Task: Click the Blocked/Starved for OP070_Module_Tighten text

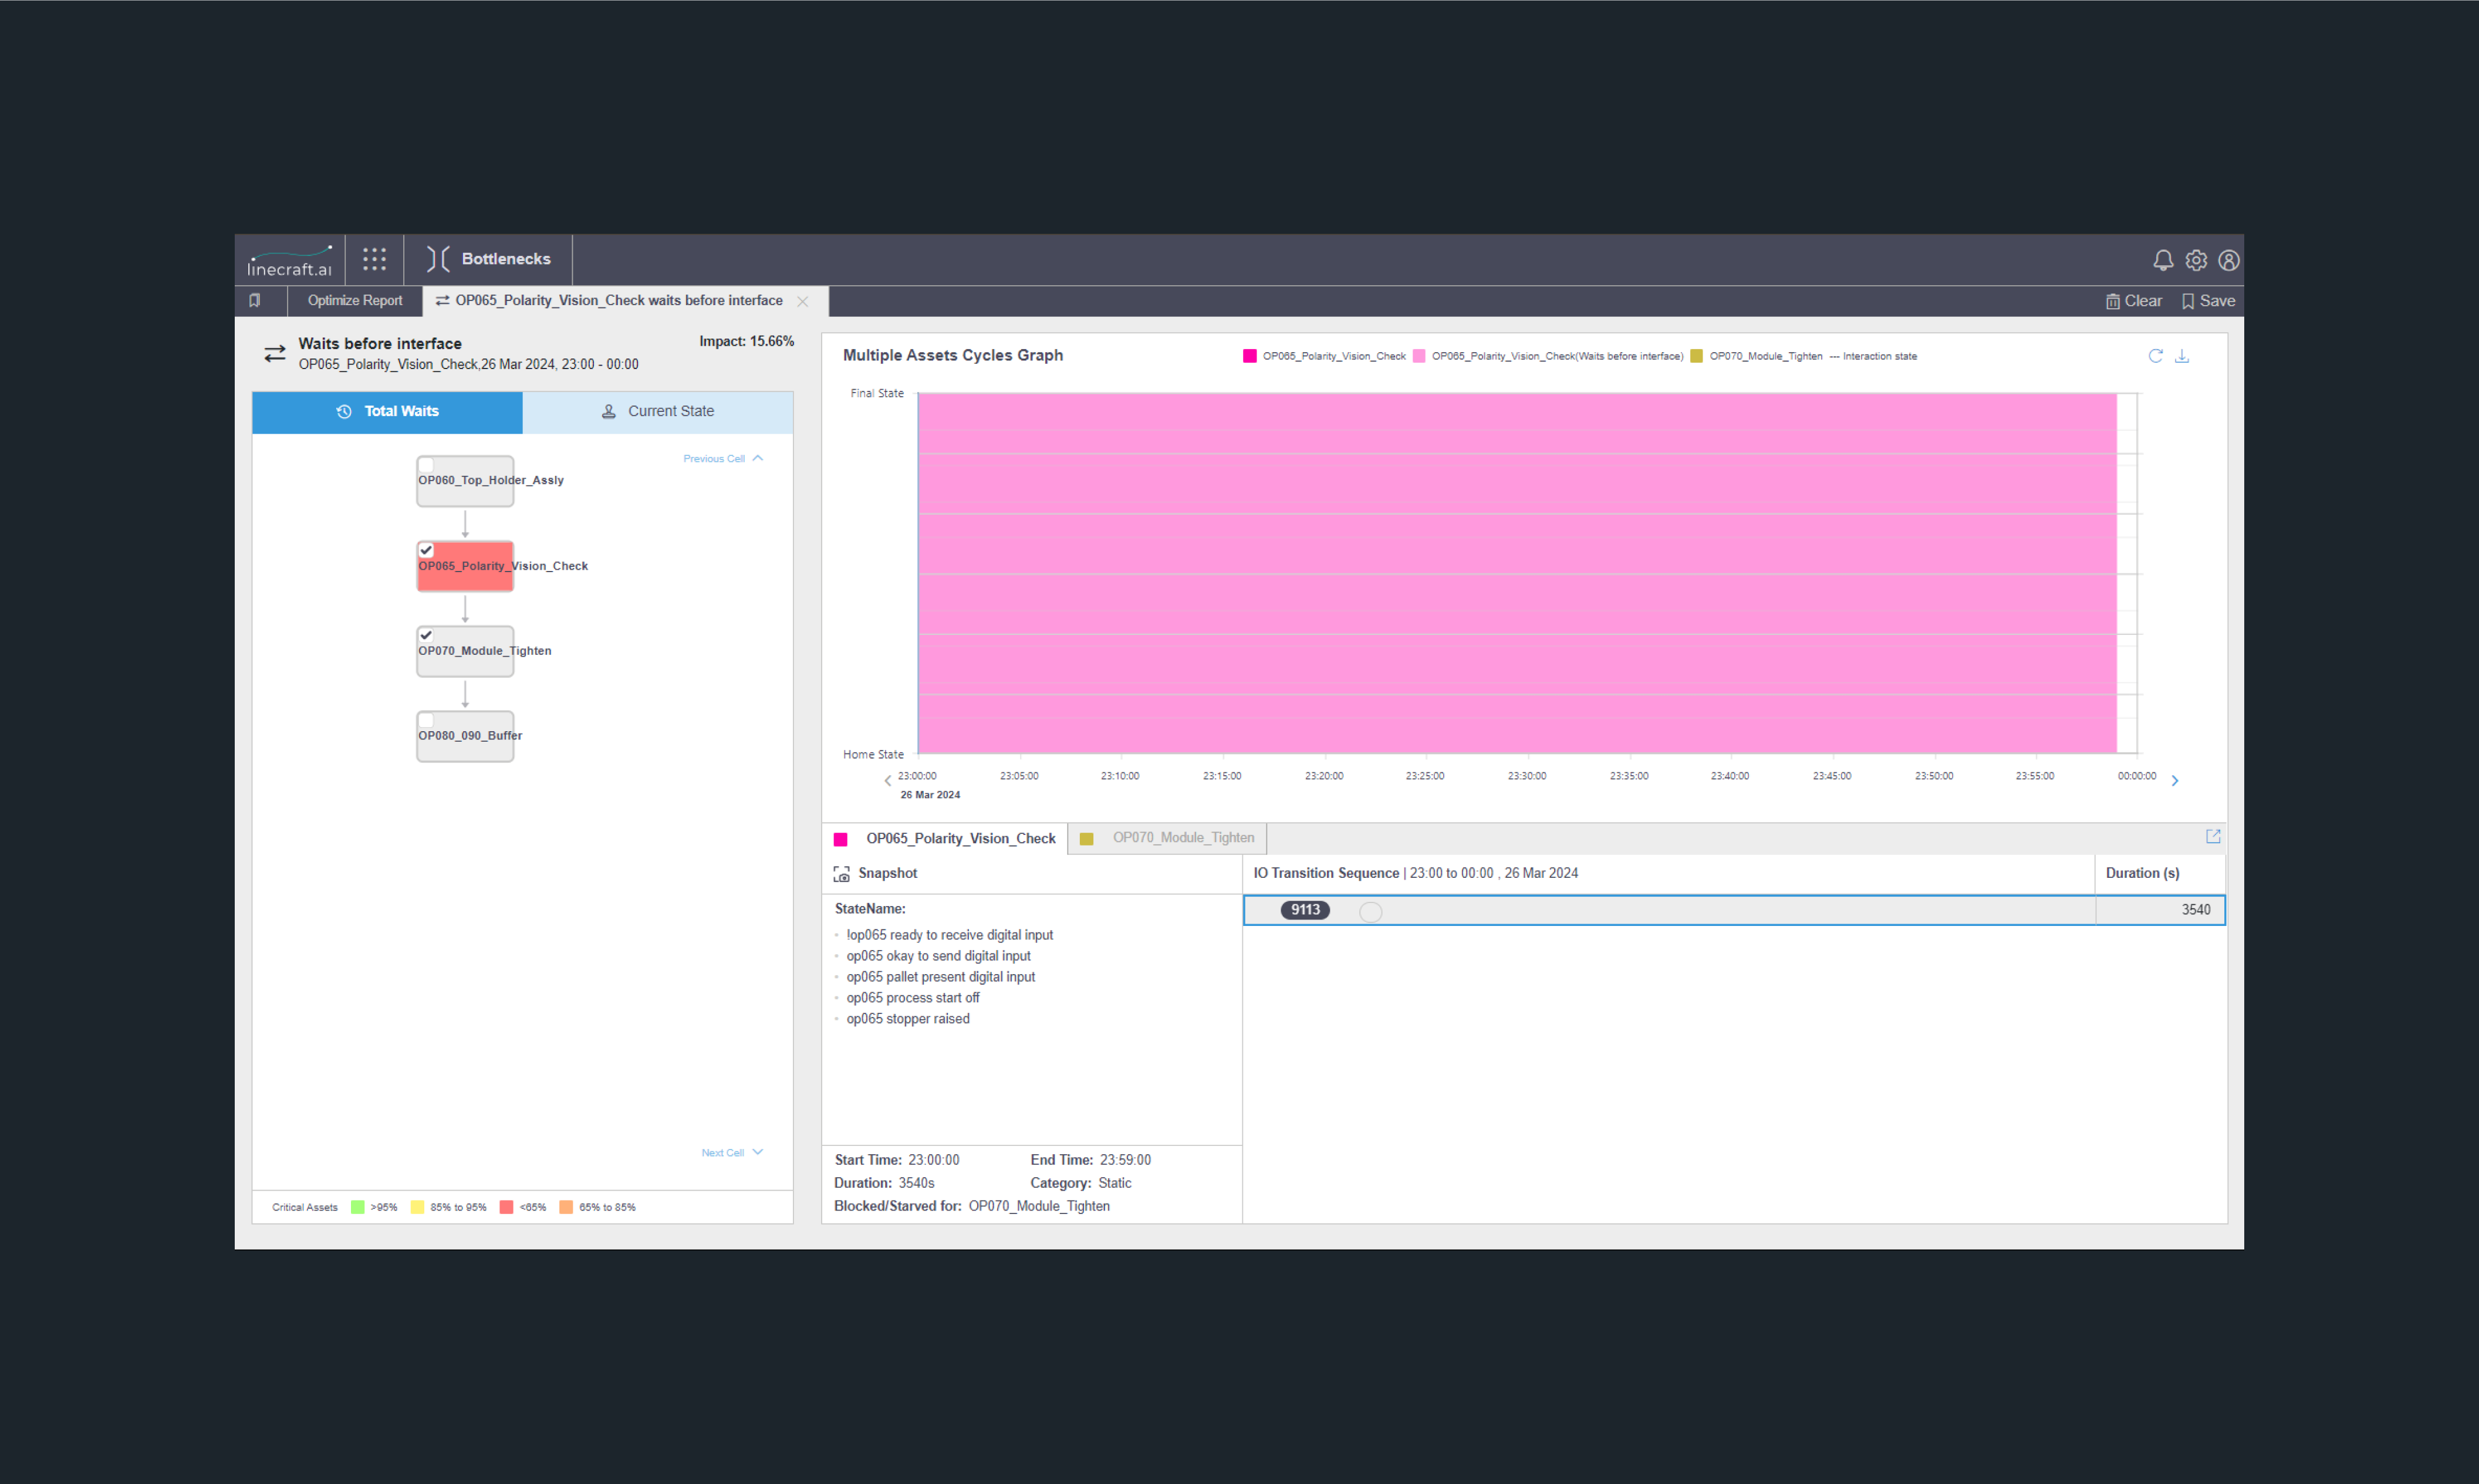Action: point(971,1206)
